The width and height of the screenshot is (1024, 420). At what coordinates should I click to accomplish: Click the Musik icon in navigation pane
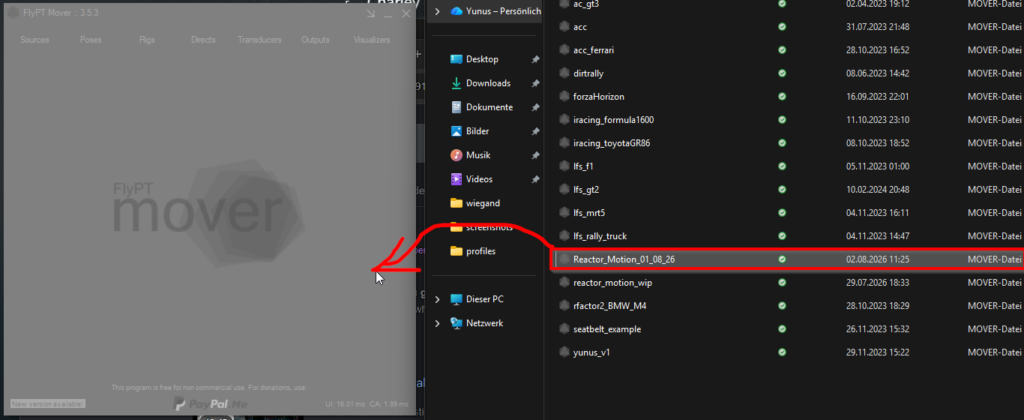(x=456, y=155)
